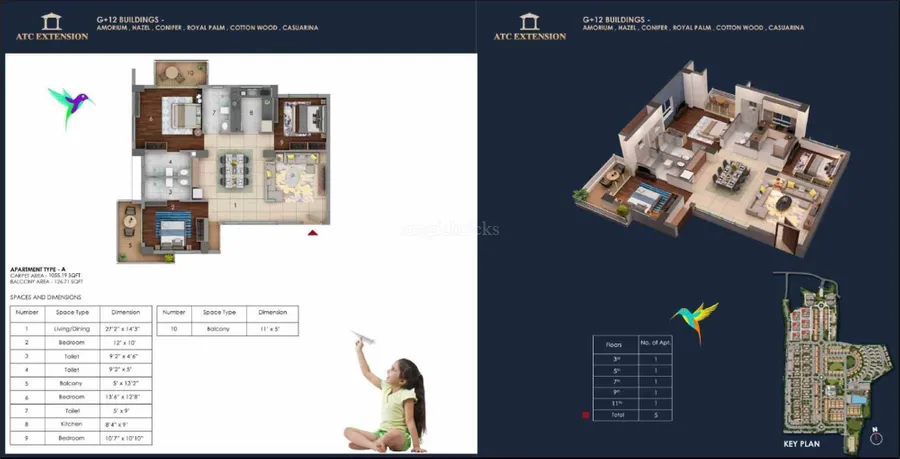The width and height of the screenshot is (900, 459).
Task: Click the hummingbird icon on the white page
Action: pos(68,105)
